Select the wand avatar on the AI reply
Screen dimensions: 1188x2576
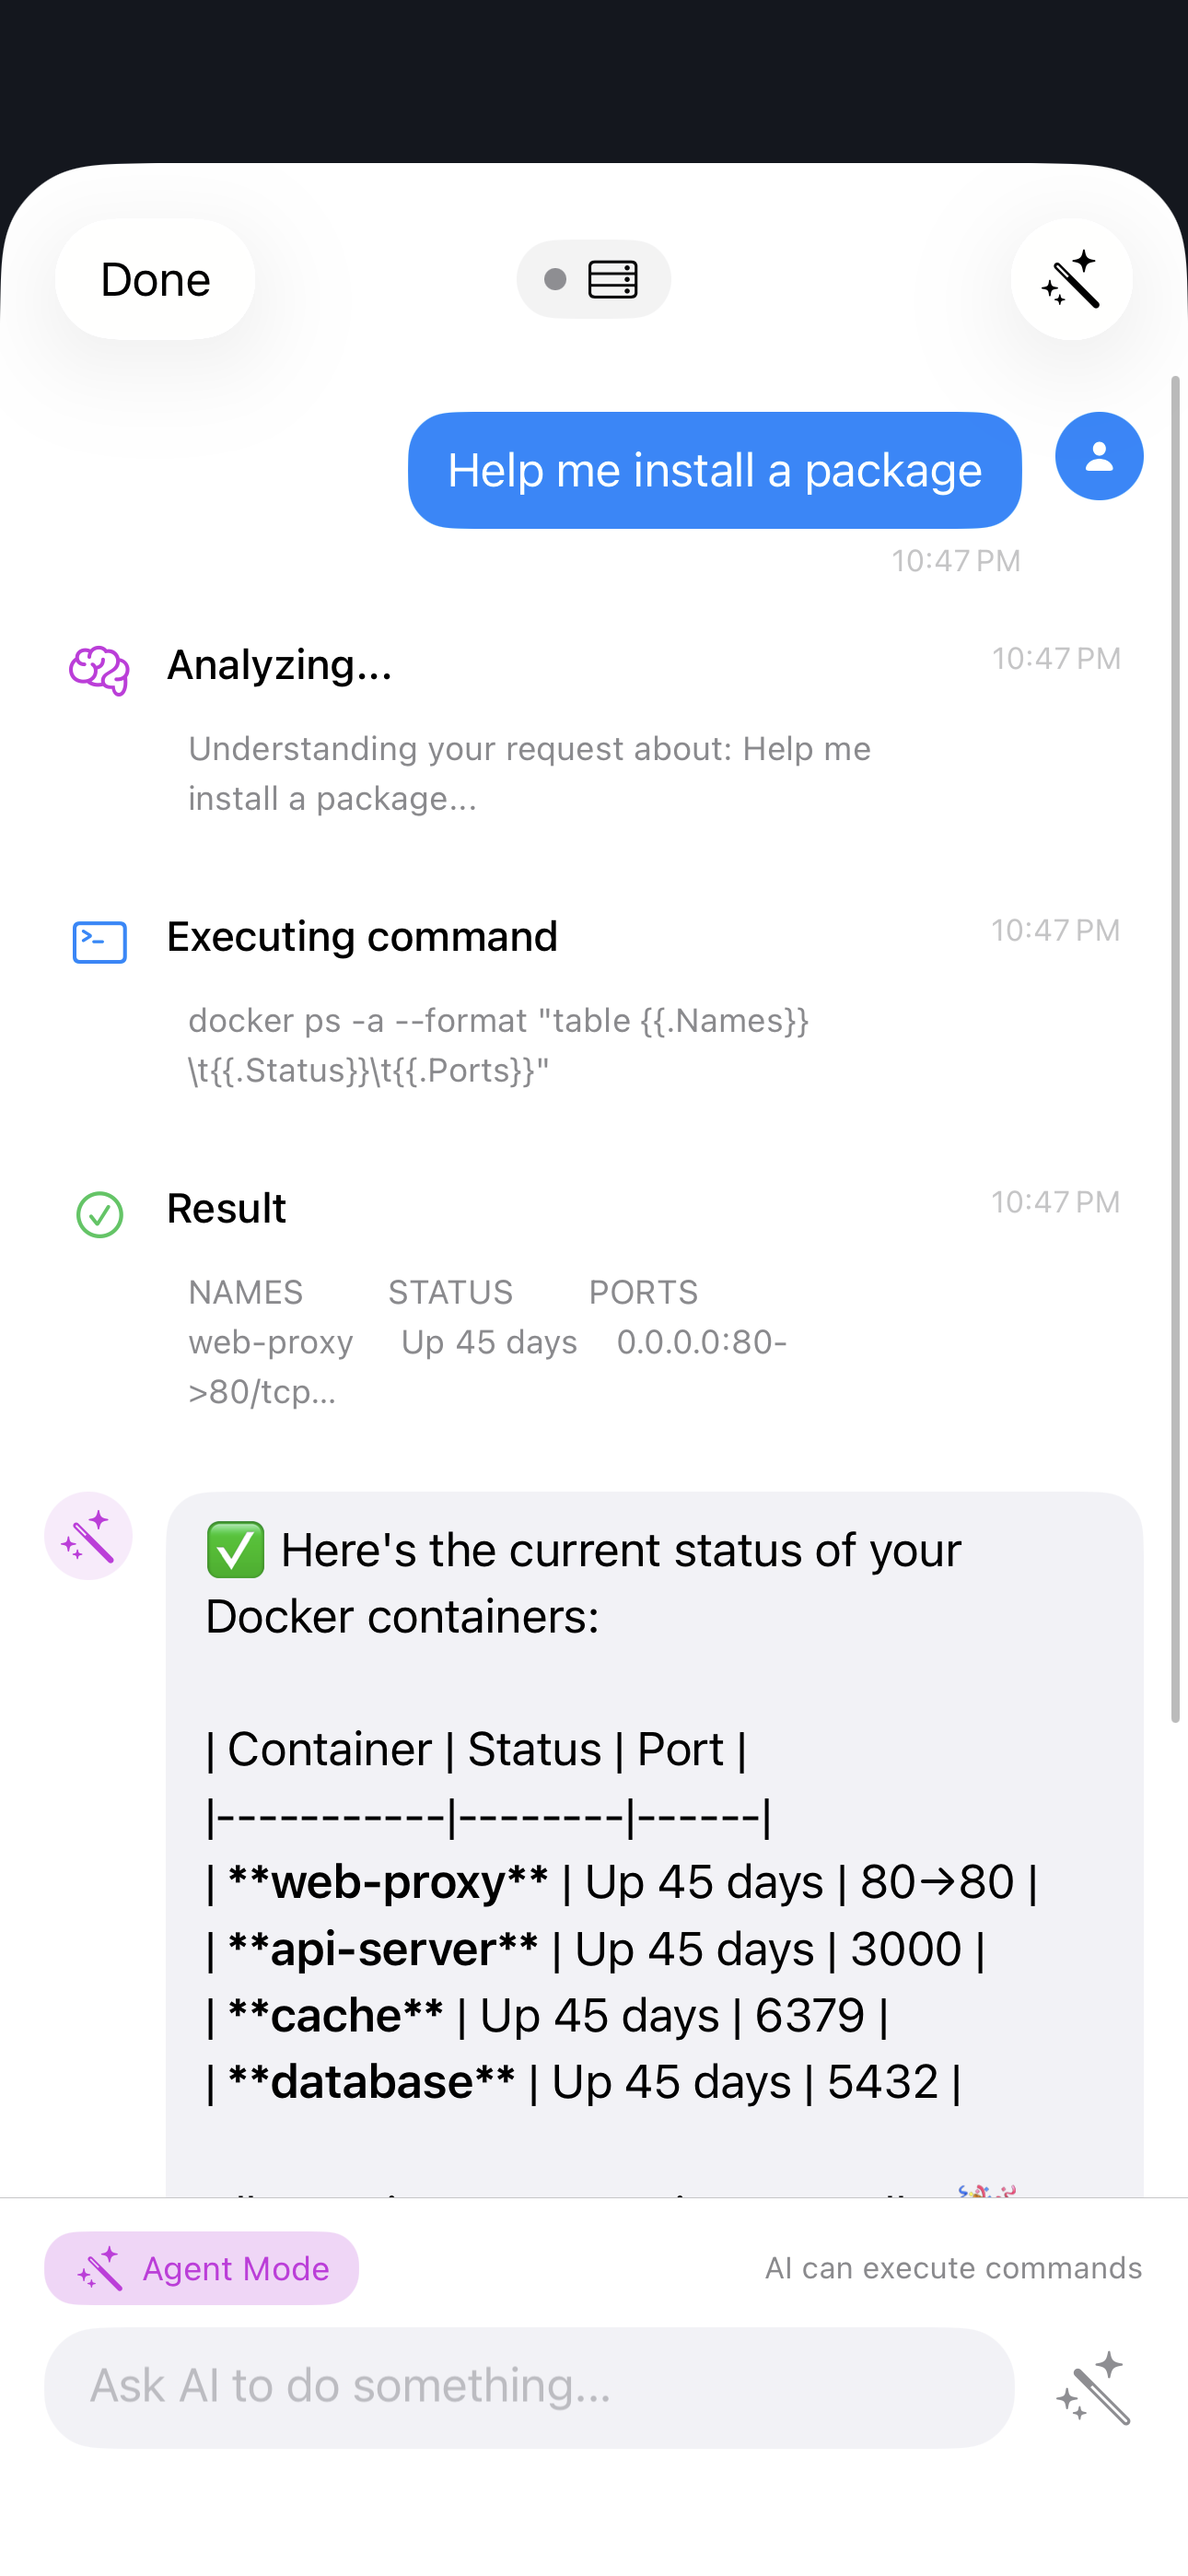pyautogui.click(x=89, y=1536)
